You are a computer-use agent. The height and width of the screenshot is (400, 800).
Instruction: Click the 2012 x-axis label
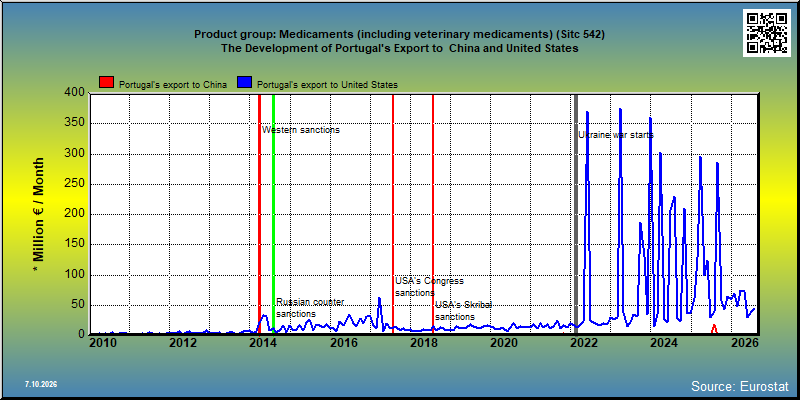[x=183, y=342]
